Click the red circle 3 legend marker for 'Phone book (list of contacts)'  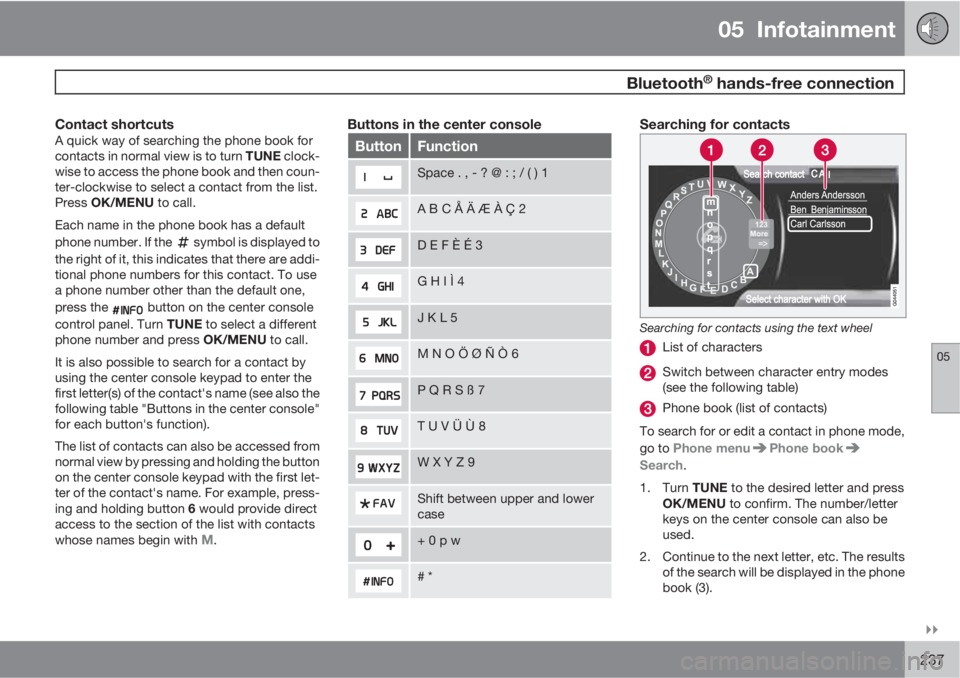tap(647, 409)
